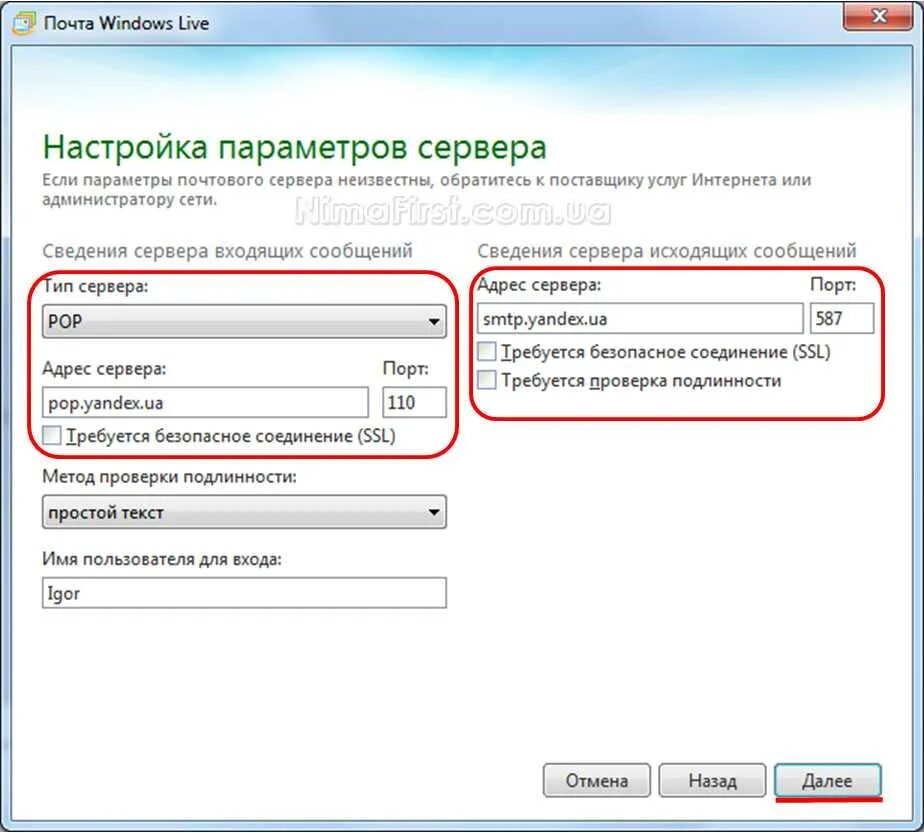
Task: Enable SSL for the incoming server
Action: (x=52, y=436)
